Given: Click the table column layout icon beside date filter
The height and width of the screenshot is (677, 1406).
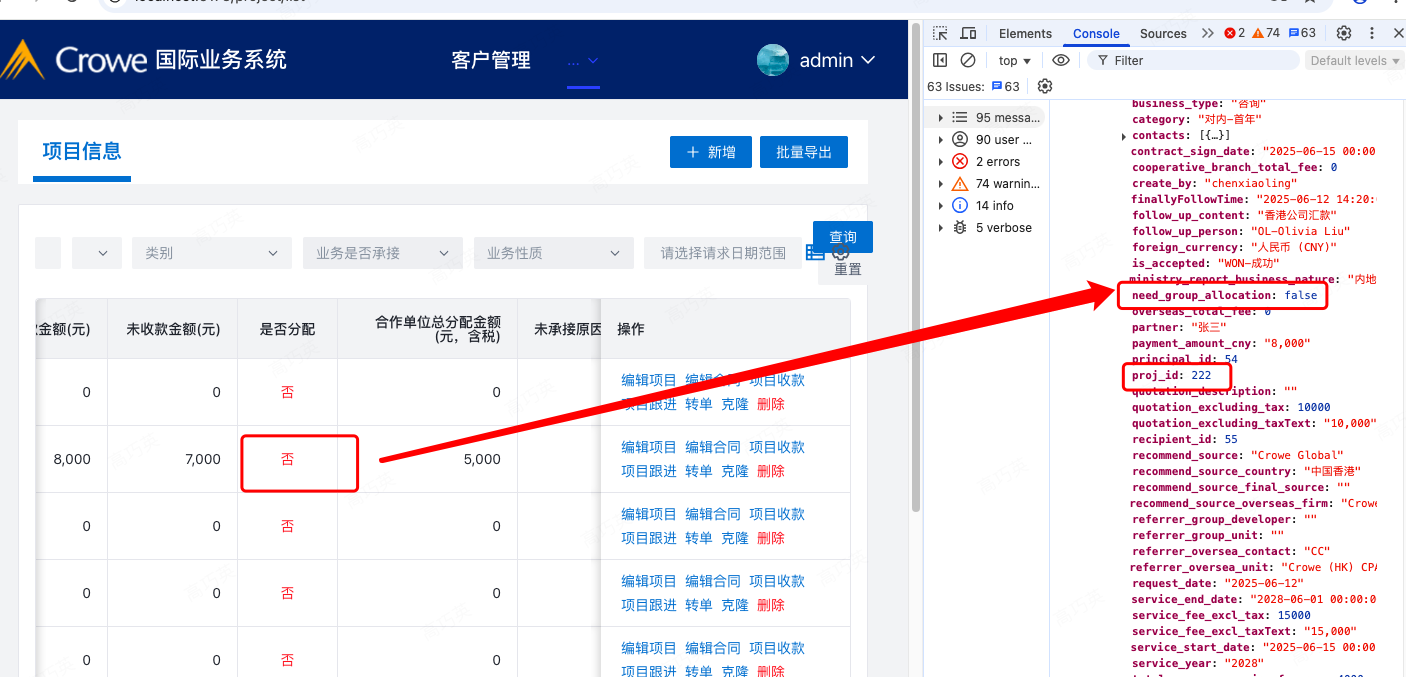Looking at the screenshot, I should pos(815,253).
